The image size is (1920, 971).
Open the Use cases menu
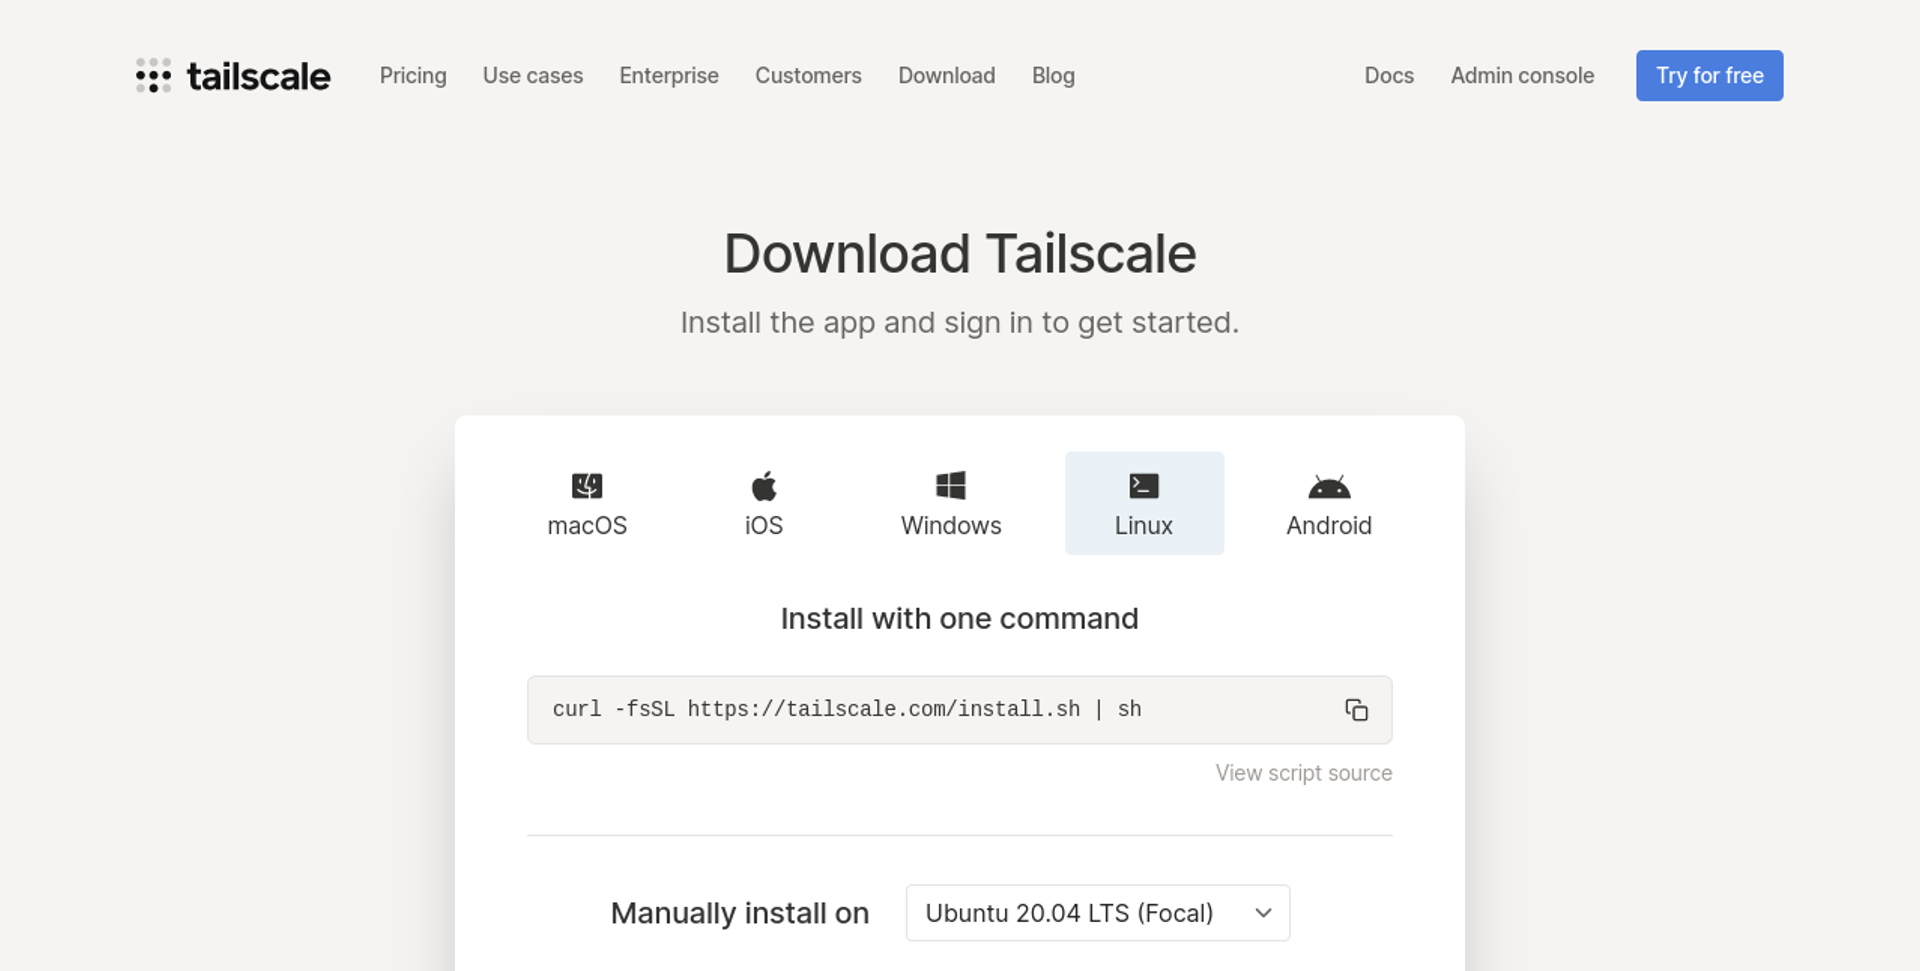[533, 75]
